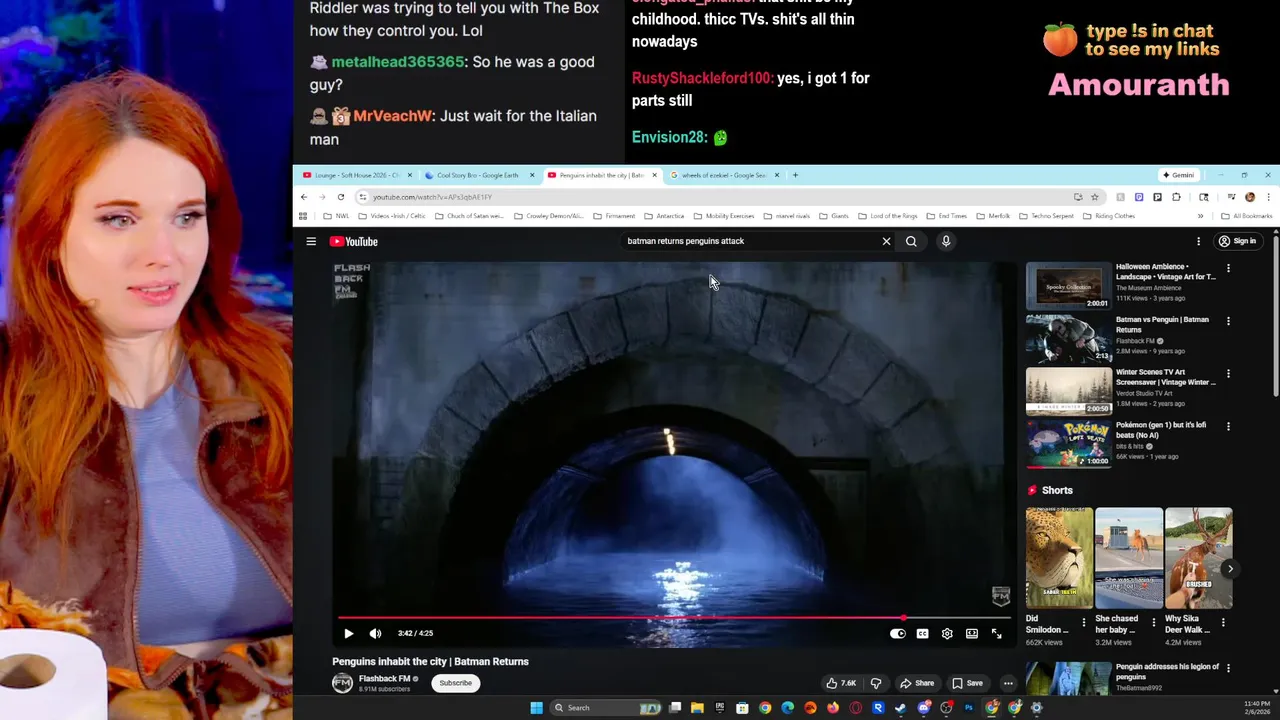Open the player settings gear
1280x720 pixels.
(947, 633)
